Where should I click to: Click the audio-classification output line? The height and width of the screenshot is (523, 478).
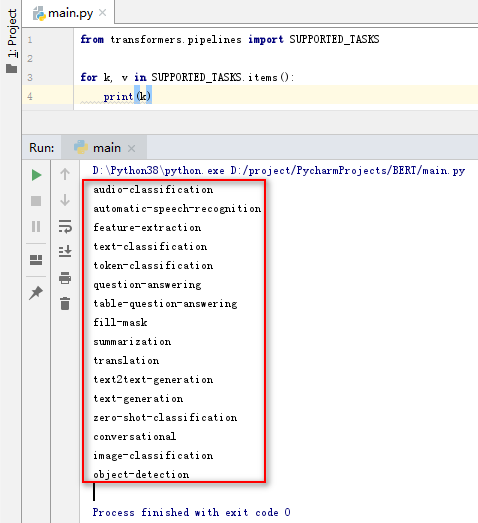click(153, 190)
